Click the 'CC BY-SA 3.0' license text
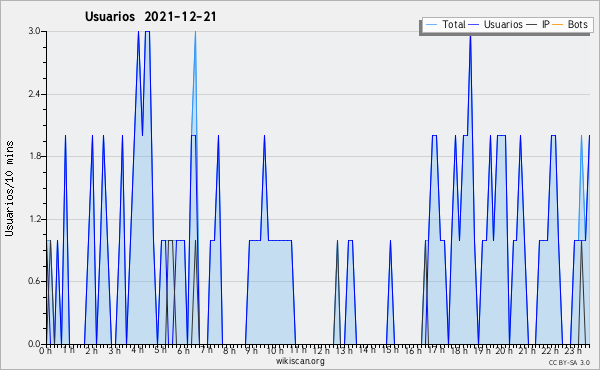600x370 pixels. coord(569,362)
